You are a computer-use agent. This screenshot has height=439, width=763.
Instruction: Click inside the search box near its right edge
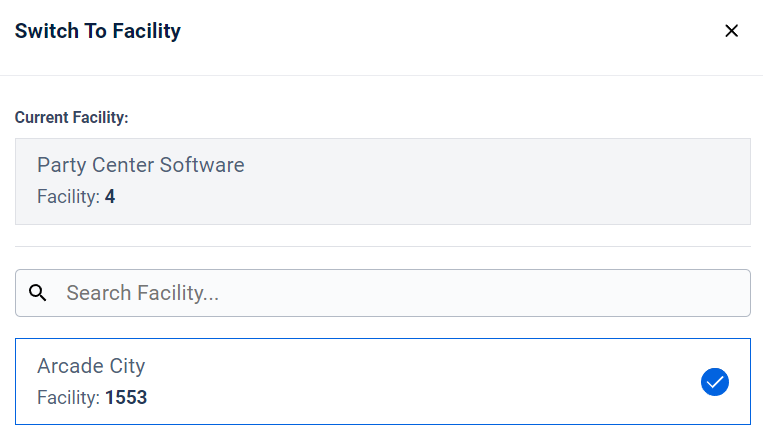(x=720, y=293)
